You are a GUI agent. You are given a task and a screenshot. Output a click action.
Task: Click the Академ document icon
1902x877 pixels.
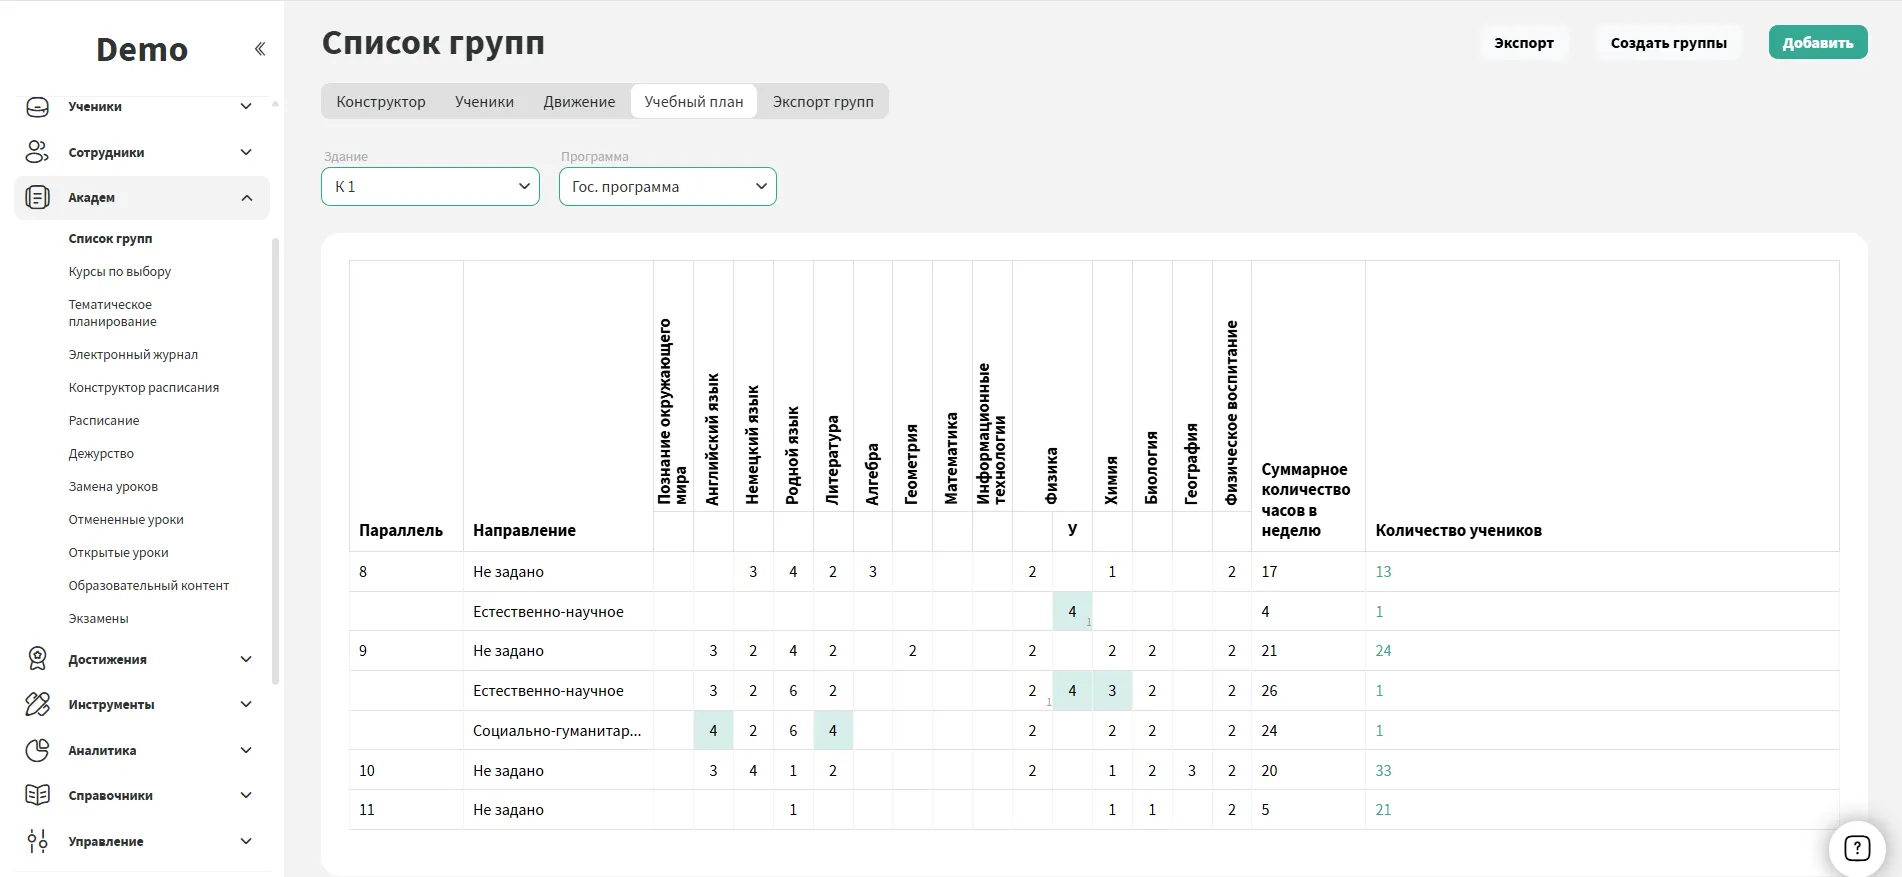(37, 198)
